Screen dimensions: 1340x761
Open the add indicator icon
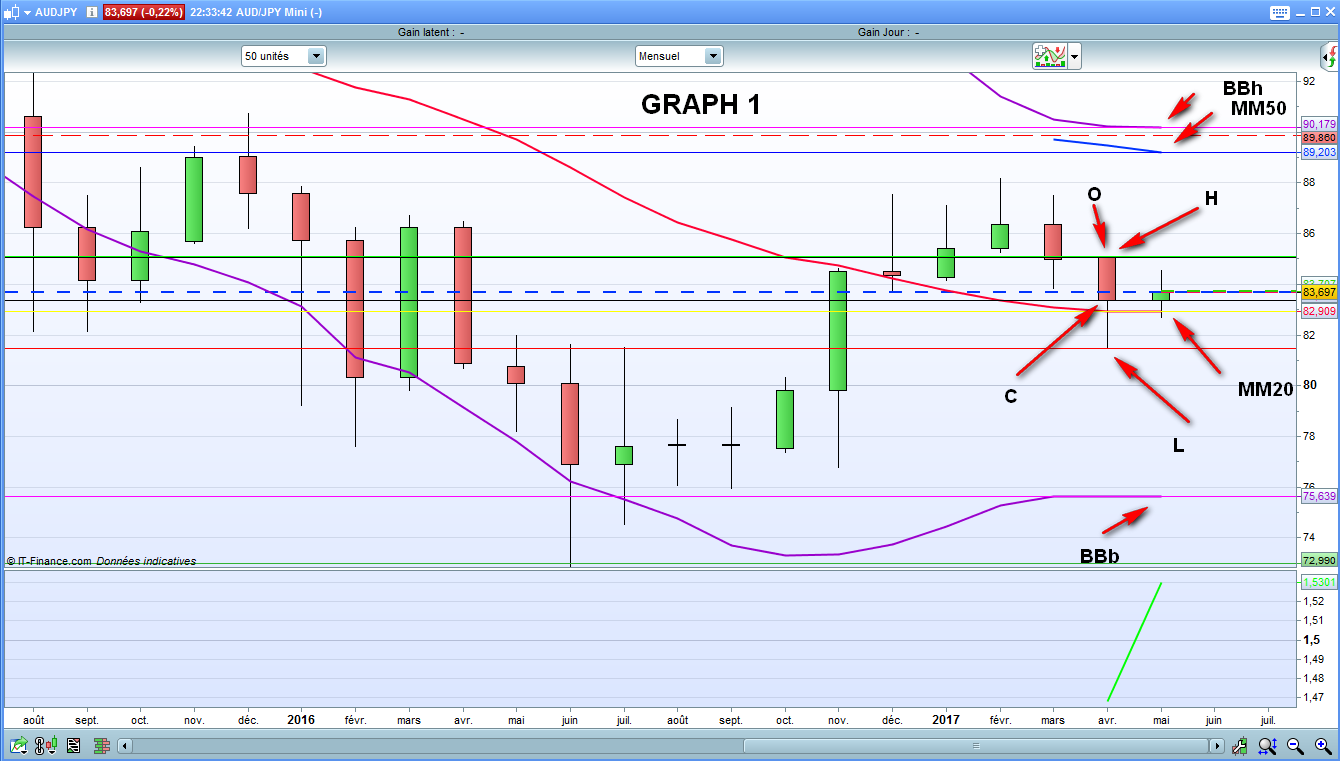click(x=1050, y=56)
